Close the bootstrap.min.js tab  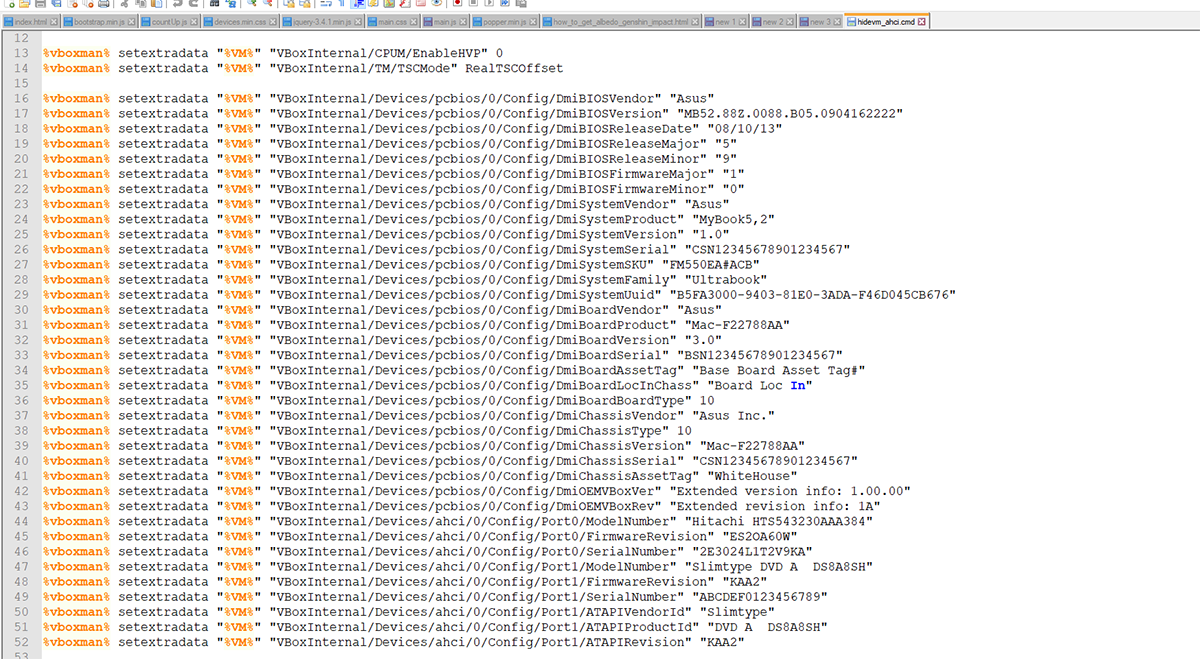(x=131, y=22)
